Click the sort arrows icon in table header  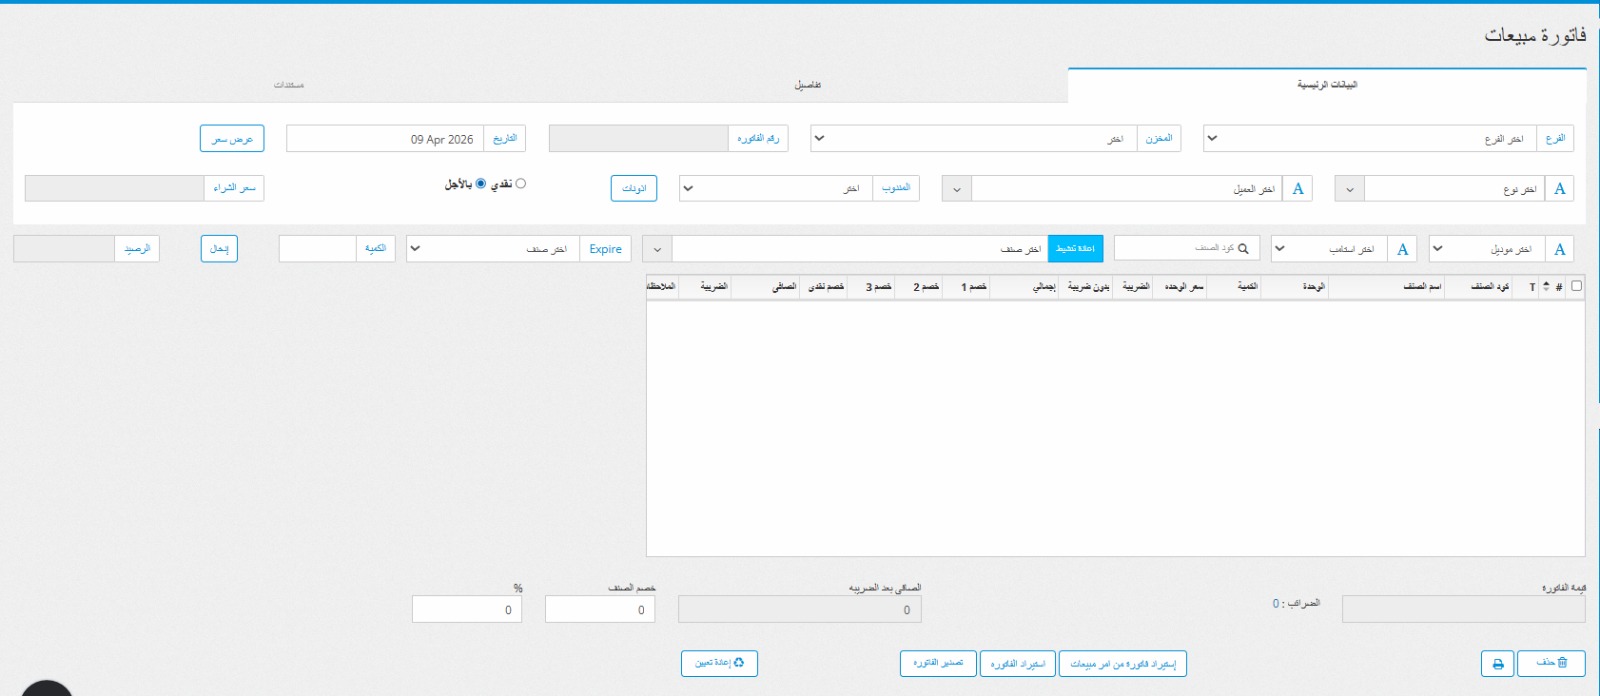click(1546, 286)
